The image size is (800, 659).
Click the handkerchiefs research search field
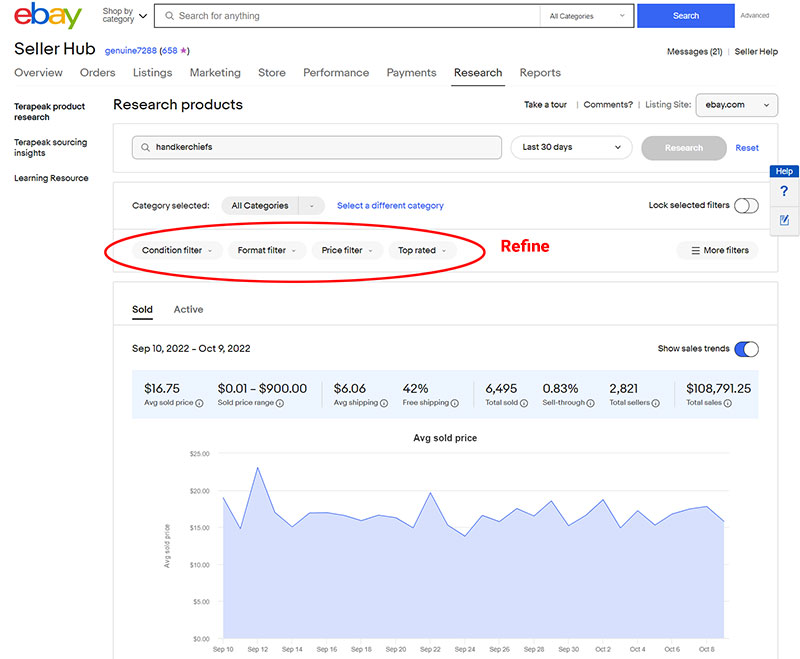317,147
